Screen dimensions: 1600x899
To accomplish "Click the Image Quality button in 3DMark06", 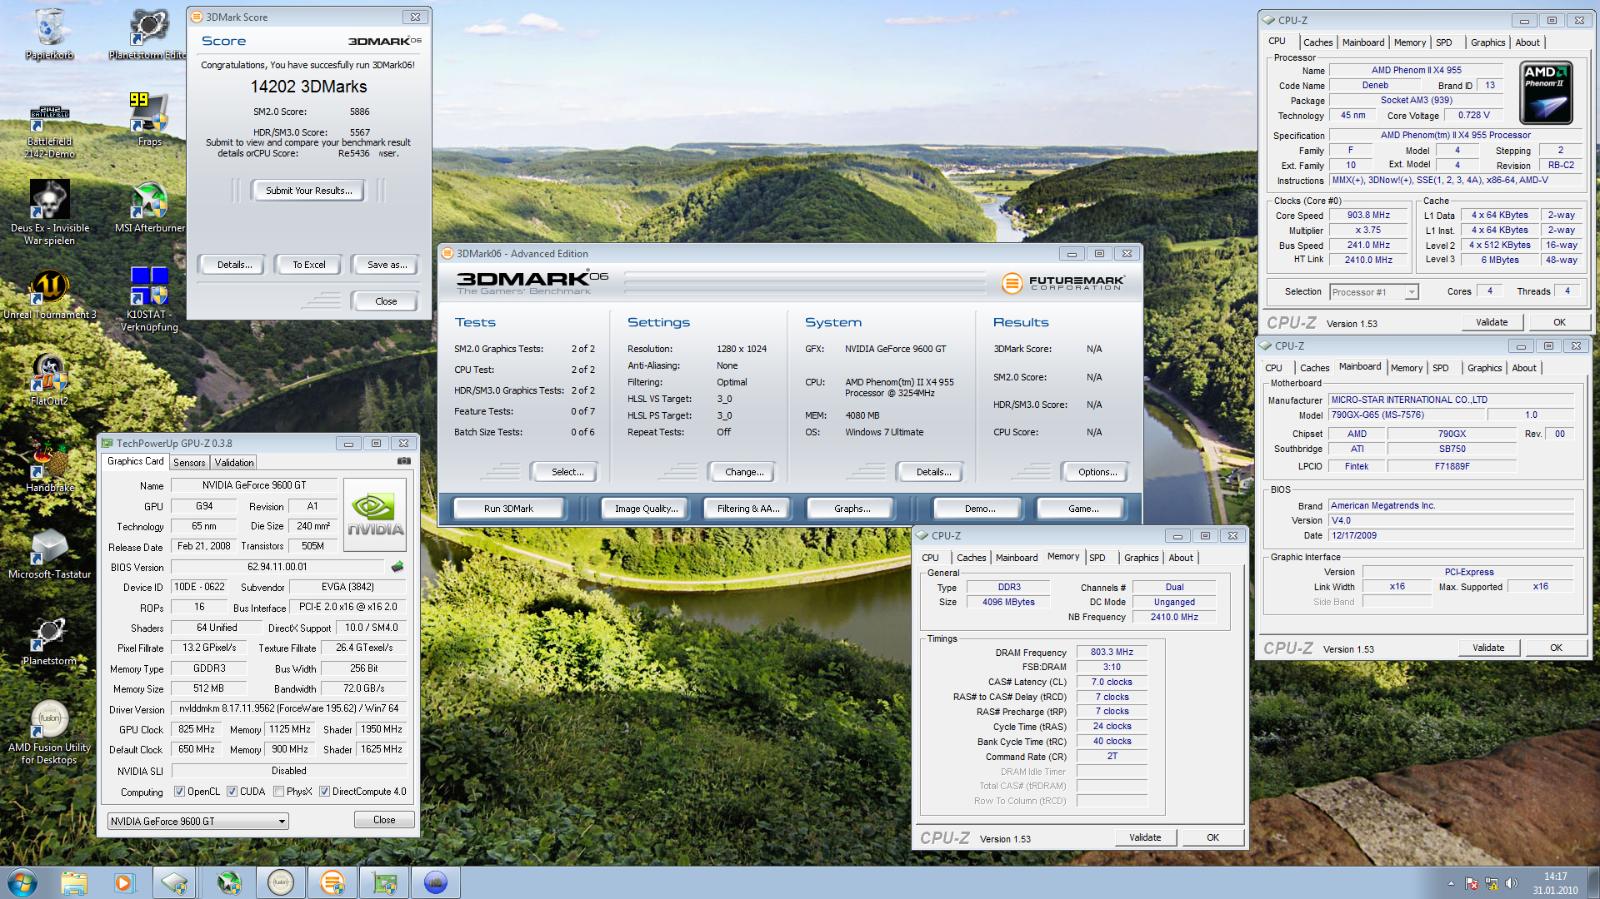I will 645,509.
